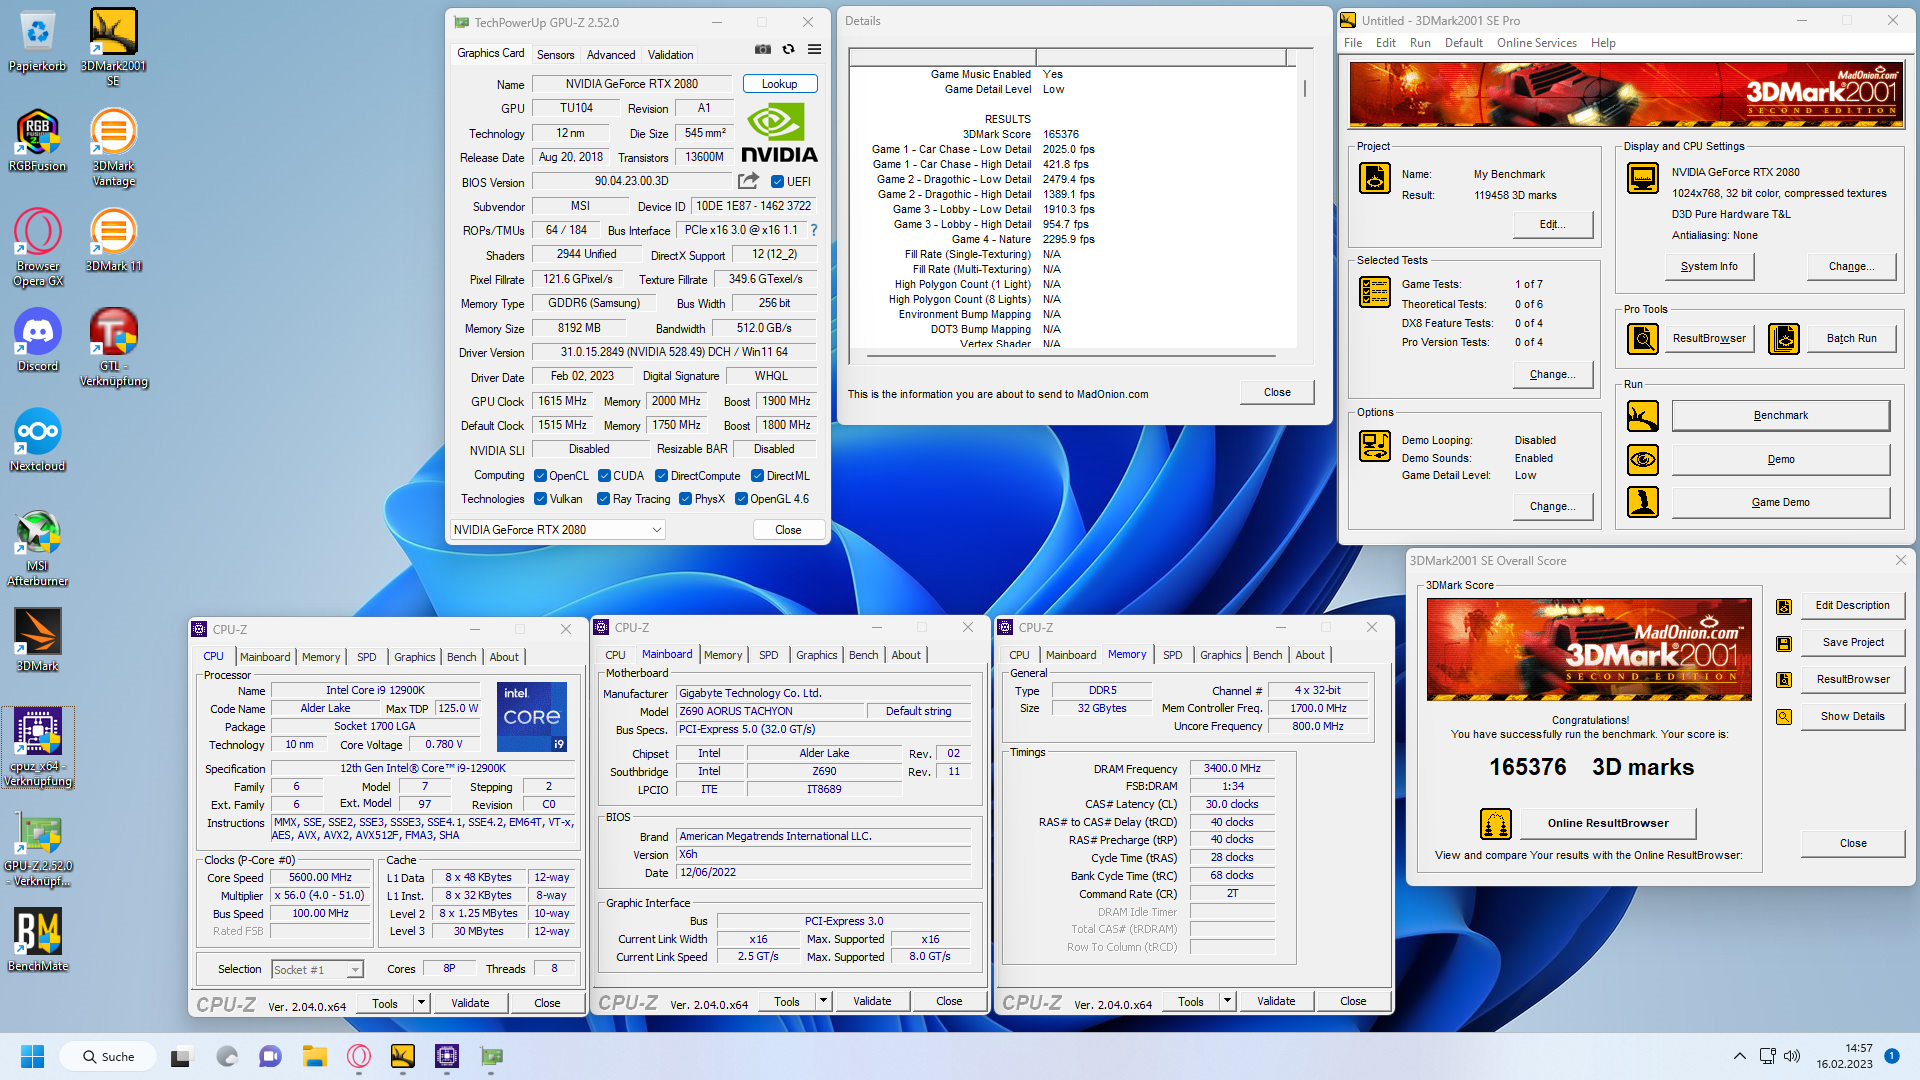Close the Details window via Close button
Screen dimensions: 1920x1080
1277,392
